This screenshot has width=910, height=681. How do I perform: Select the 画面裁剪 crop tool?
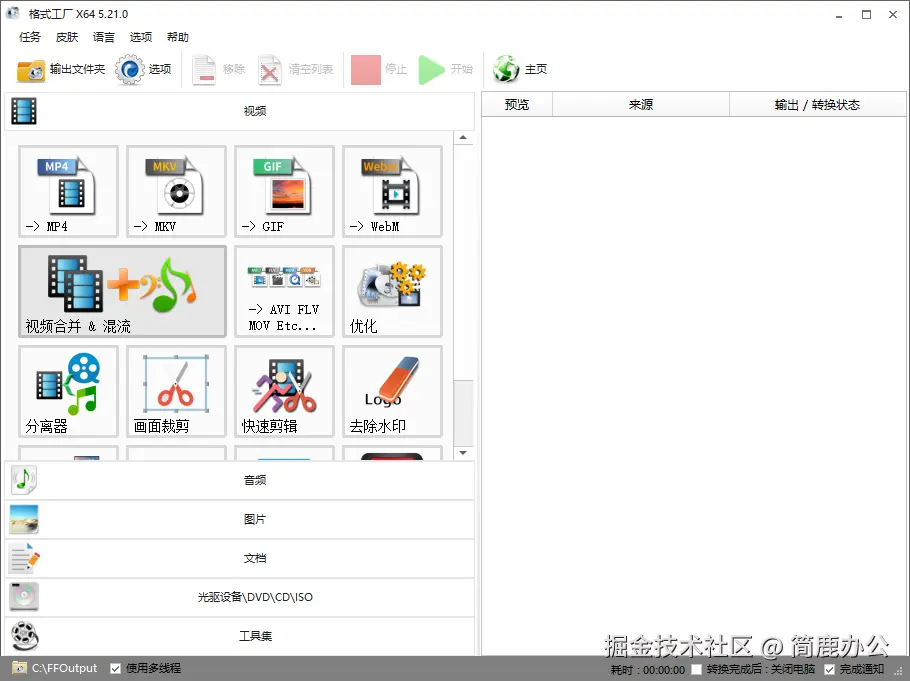click(175, 391)
